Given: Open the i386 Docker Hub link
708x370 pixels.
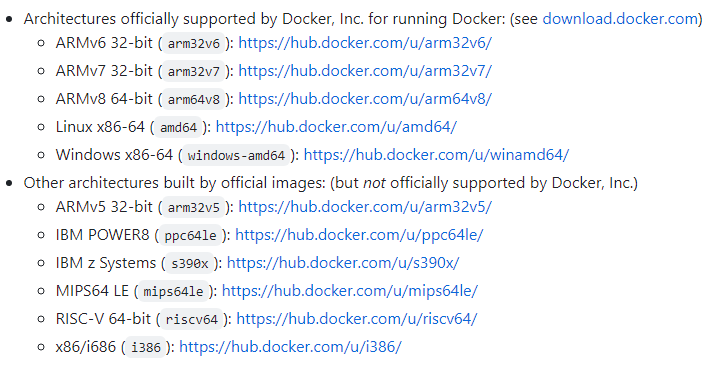Looking at the screenshot, I should point(290,347).
